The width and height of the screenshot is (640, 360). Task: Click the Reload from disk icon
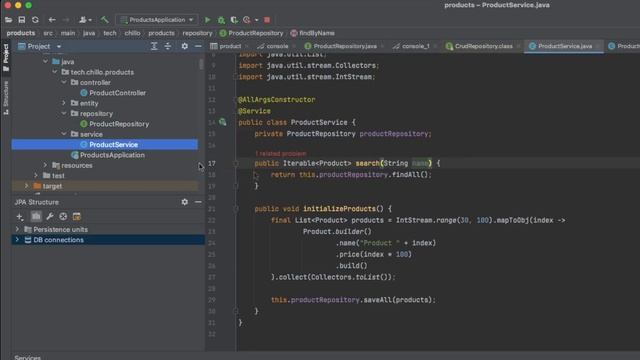pos(35,20)
